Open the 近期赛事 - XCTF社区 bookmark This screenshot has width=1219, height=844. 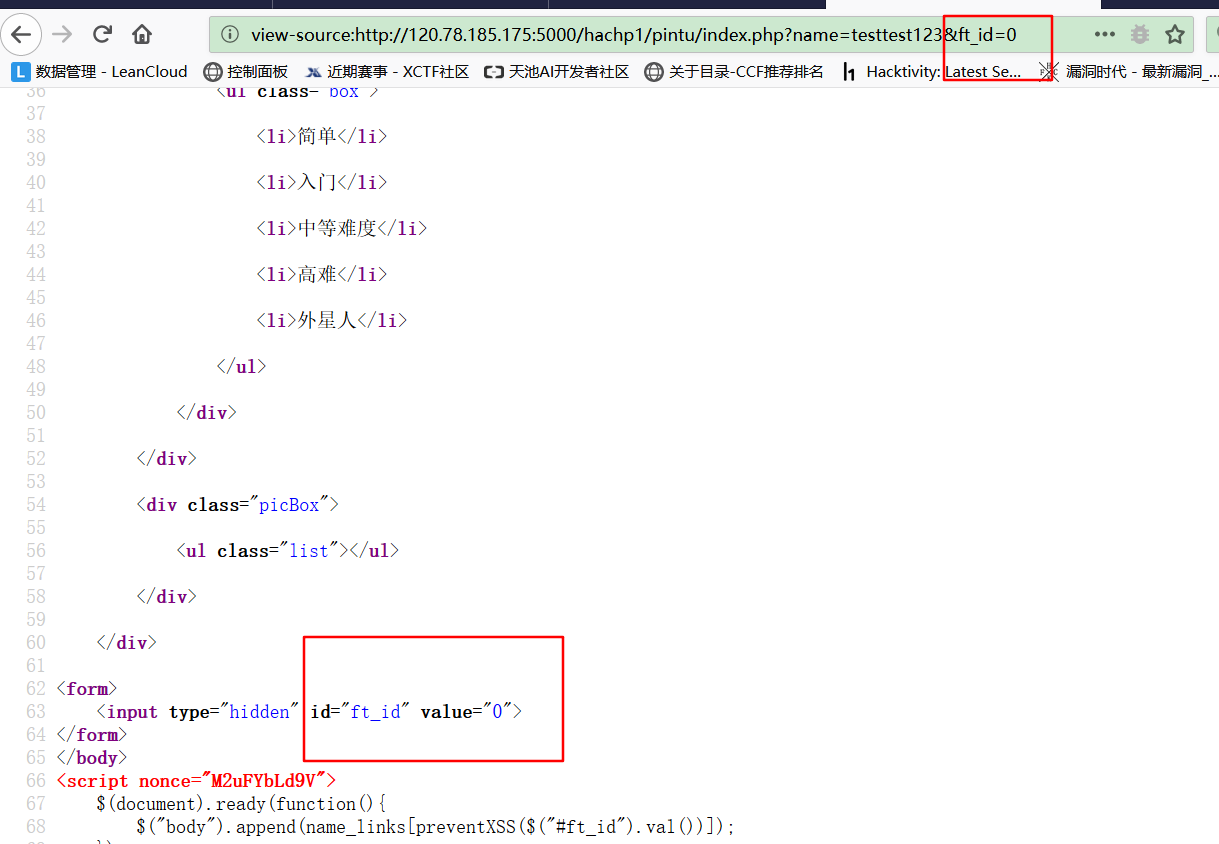397,72
